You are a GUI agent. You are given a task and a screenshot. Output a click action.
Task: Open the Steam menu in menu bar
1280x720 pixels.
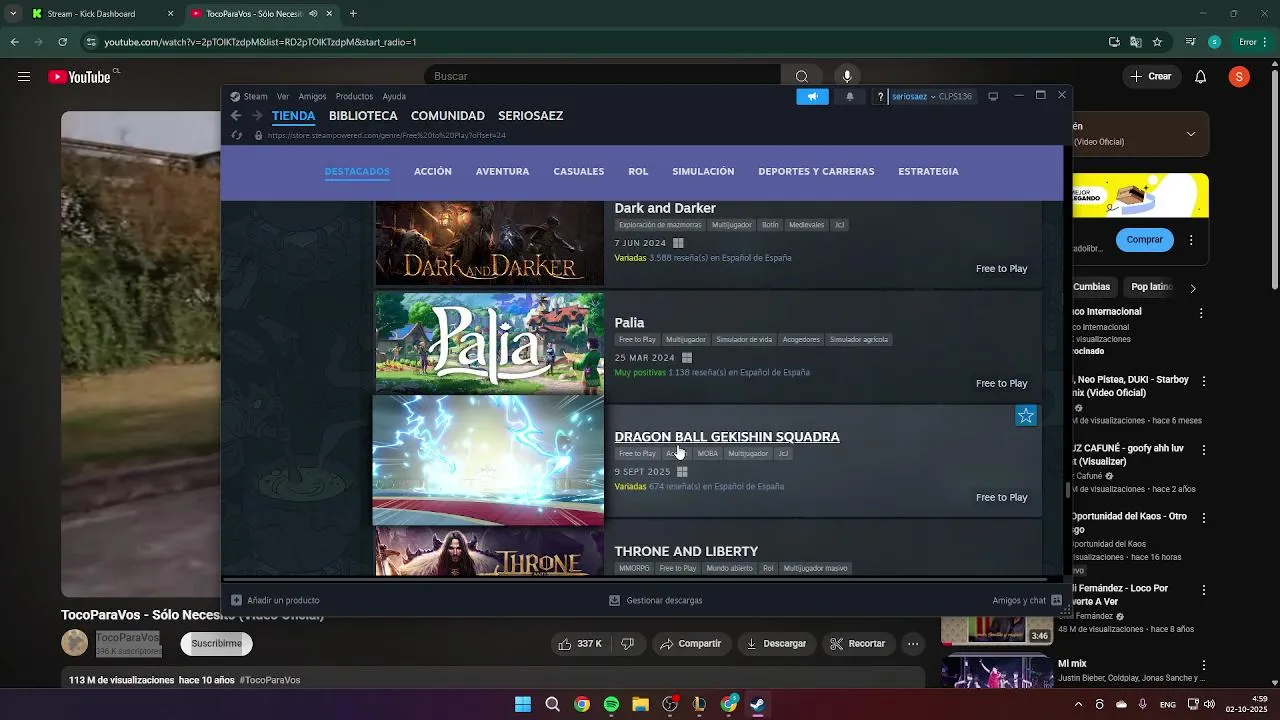pos(256,97)
